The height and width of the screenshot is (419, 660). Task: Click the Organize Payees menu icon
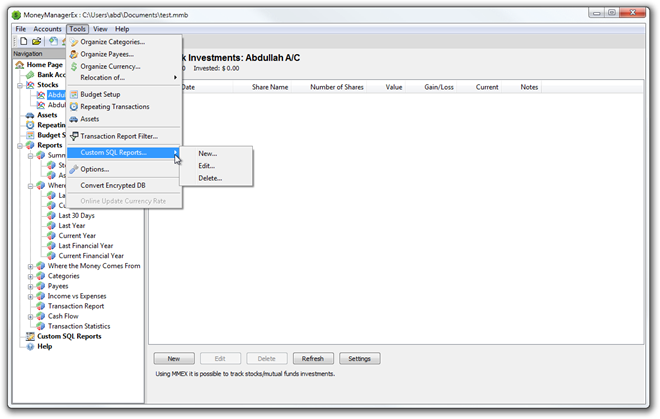pos(74,54)
